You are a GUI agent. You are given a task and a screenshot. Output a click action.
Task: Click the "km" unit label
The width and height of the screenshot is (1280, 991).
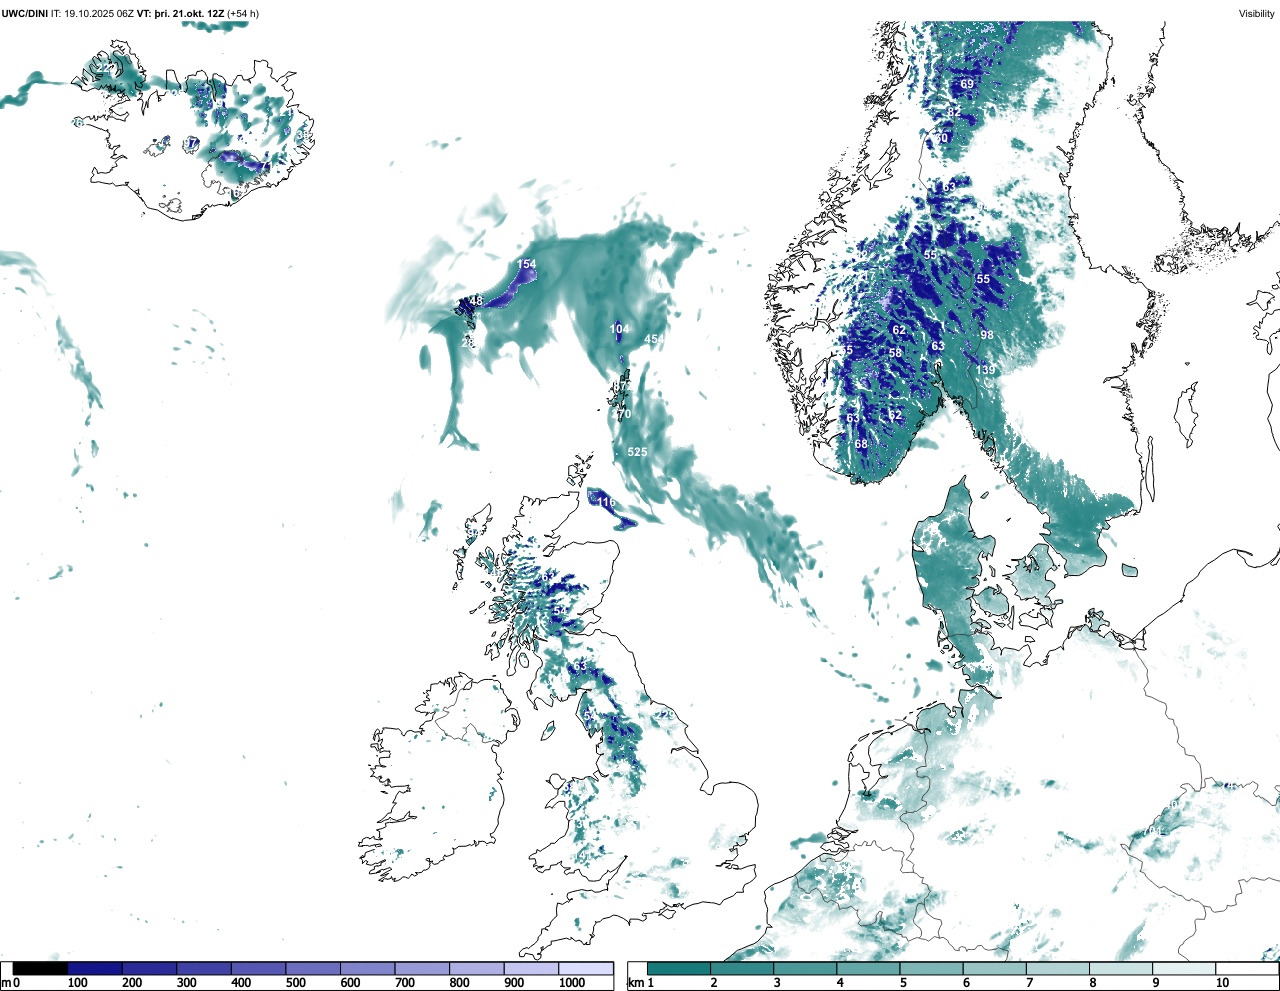[x=635, y=983]
